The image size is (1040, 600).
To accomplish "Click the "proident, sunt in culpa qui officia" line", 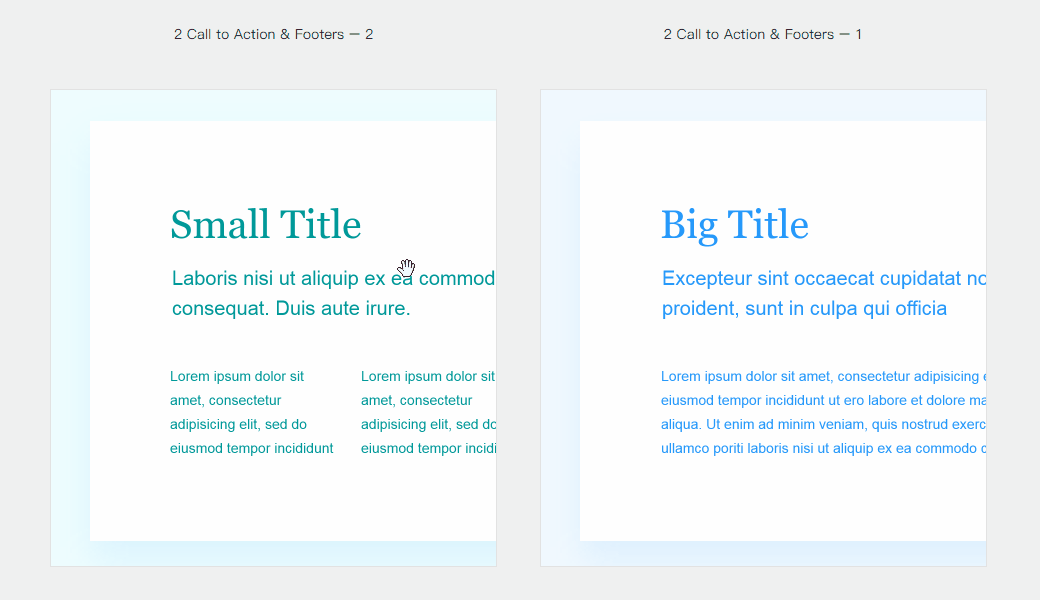I will point(804,309).
